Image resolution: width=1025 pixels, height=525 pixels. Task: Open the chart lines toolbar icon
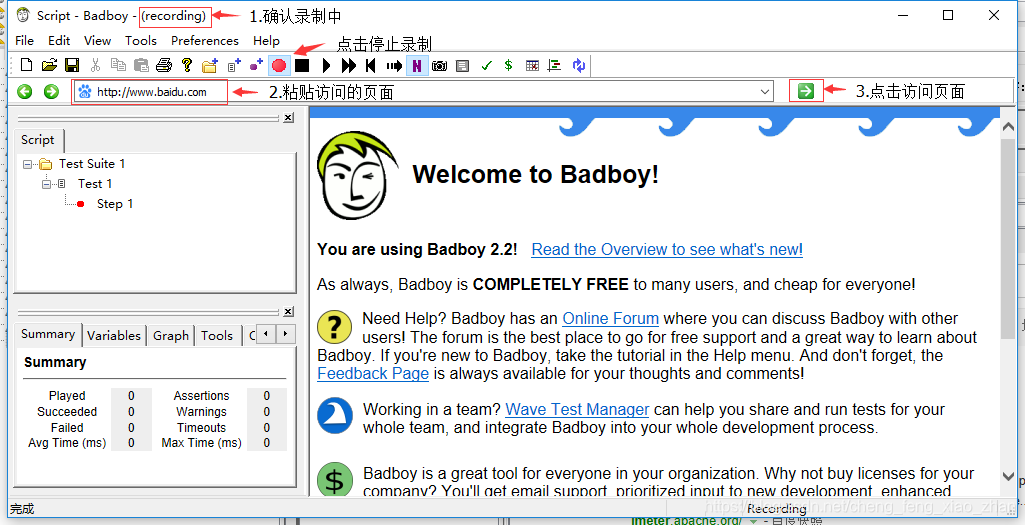click(x=554, y=65)
